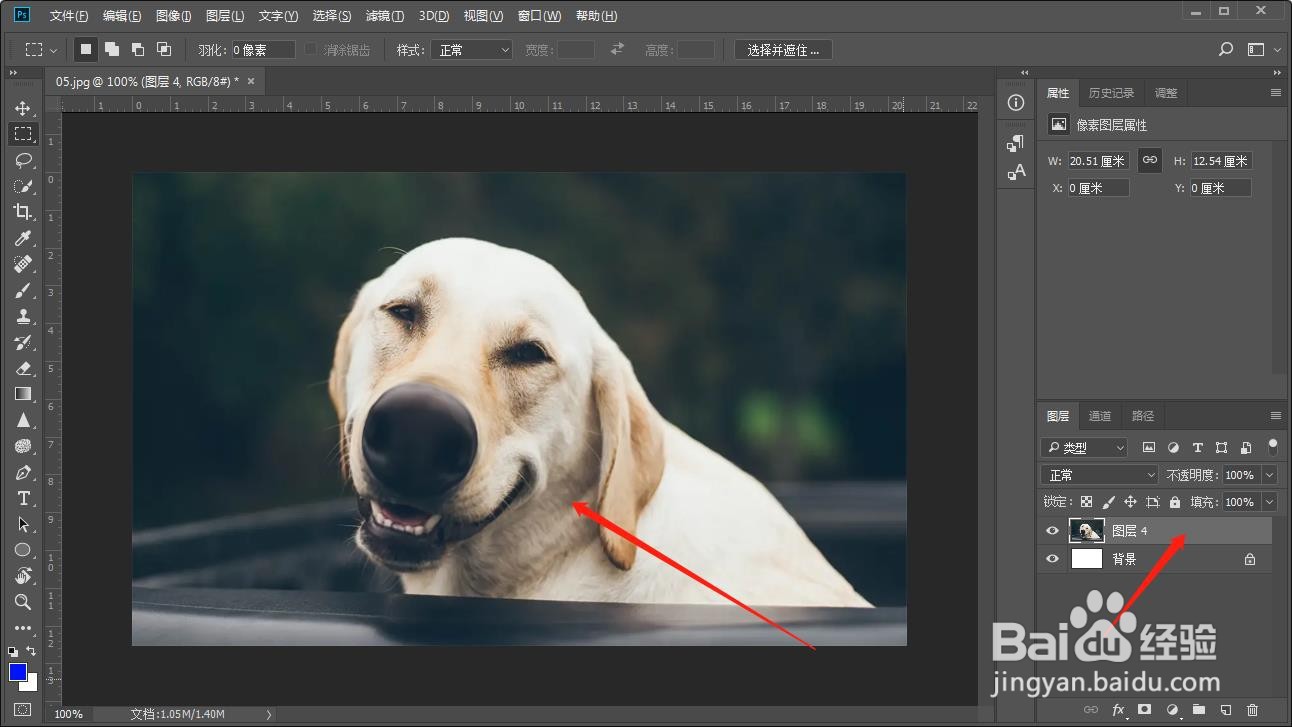Image resolution: width=1292 pixels, height=727 pixels.
Task: Toggle layer filtering on/off switch
Action: tap(1273, 446)
